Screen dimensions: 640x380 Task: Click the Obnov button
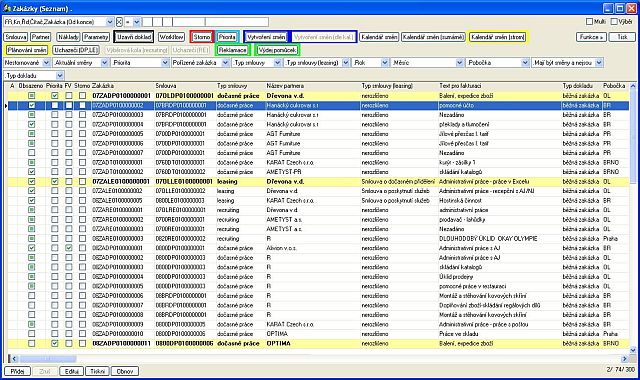125,371
